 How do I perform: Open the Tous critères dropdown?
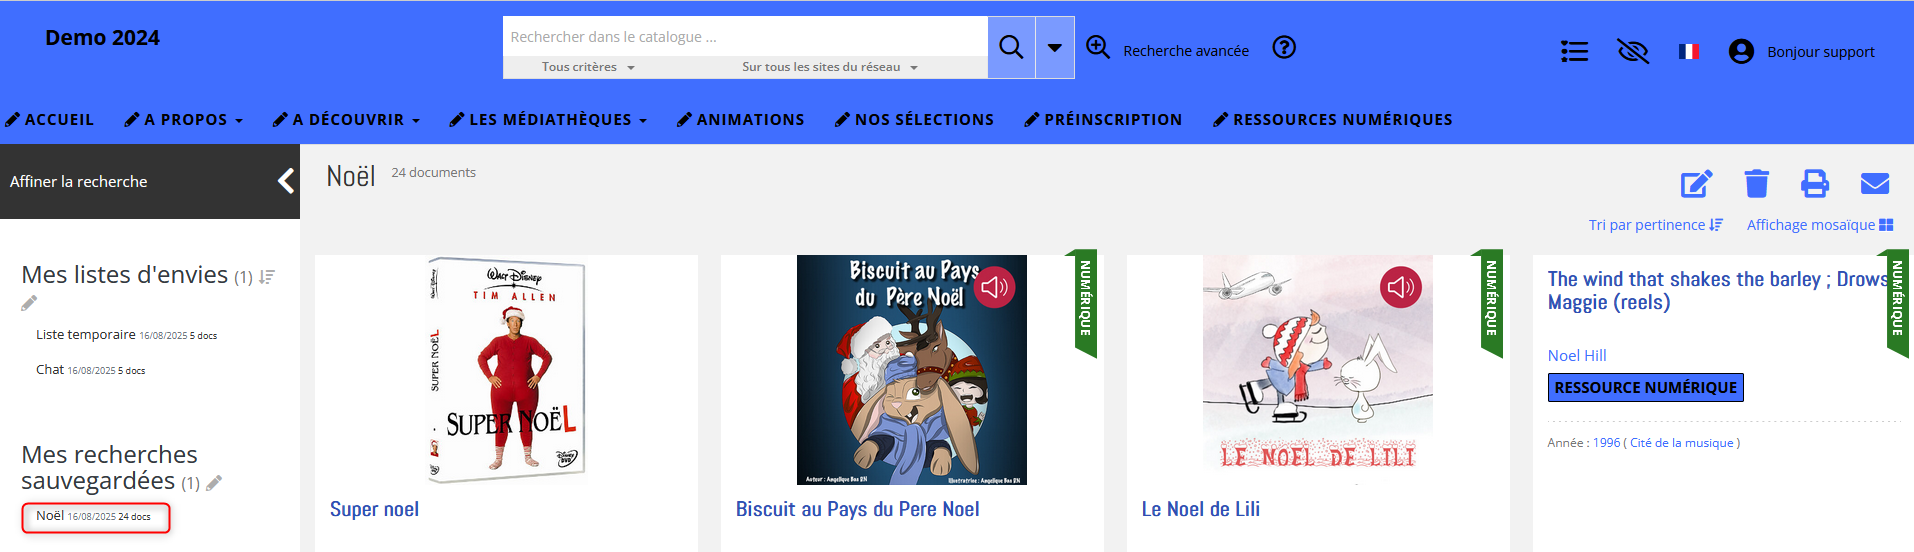[589, 67]
